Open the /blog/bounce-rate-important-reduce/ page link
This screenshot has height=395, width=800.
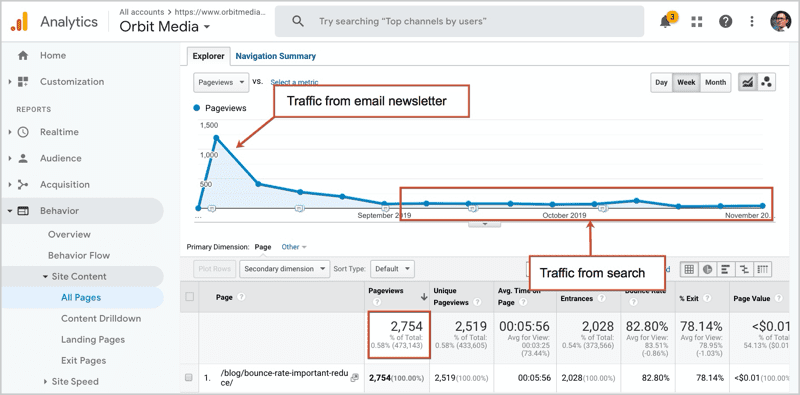[x=284, y=378]
